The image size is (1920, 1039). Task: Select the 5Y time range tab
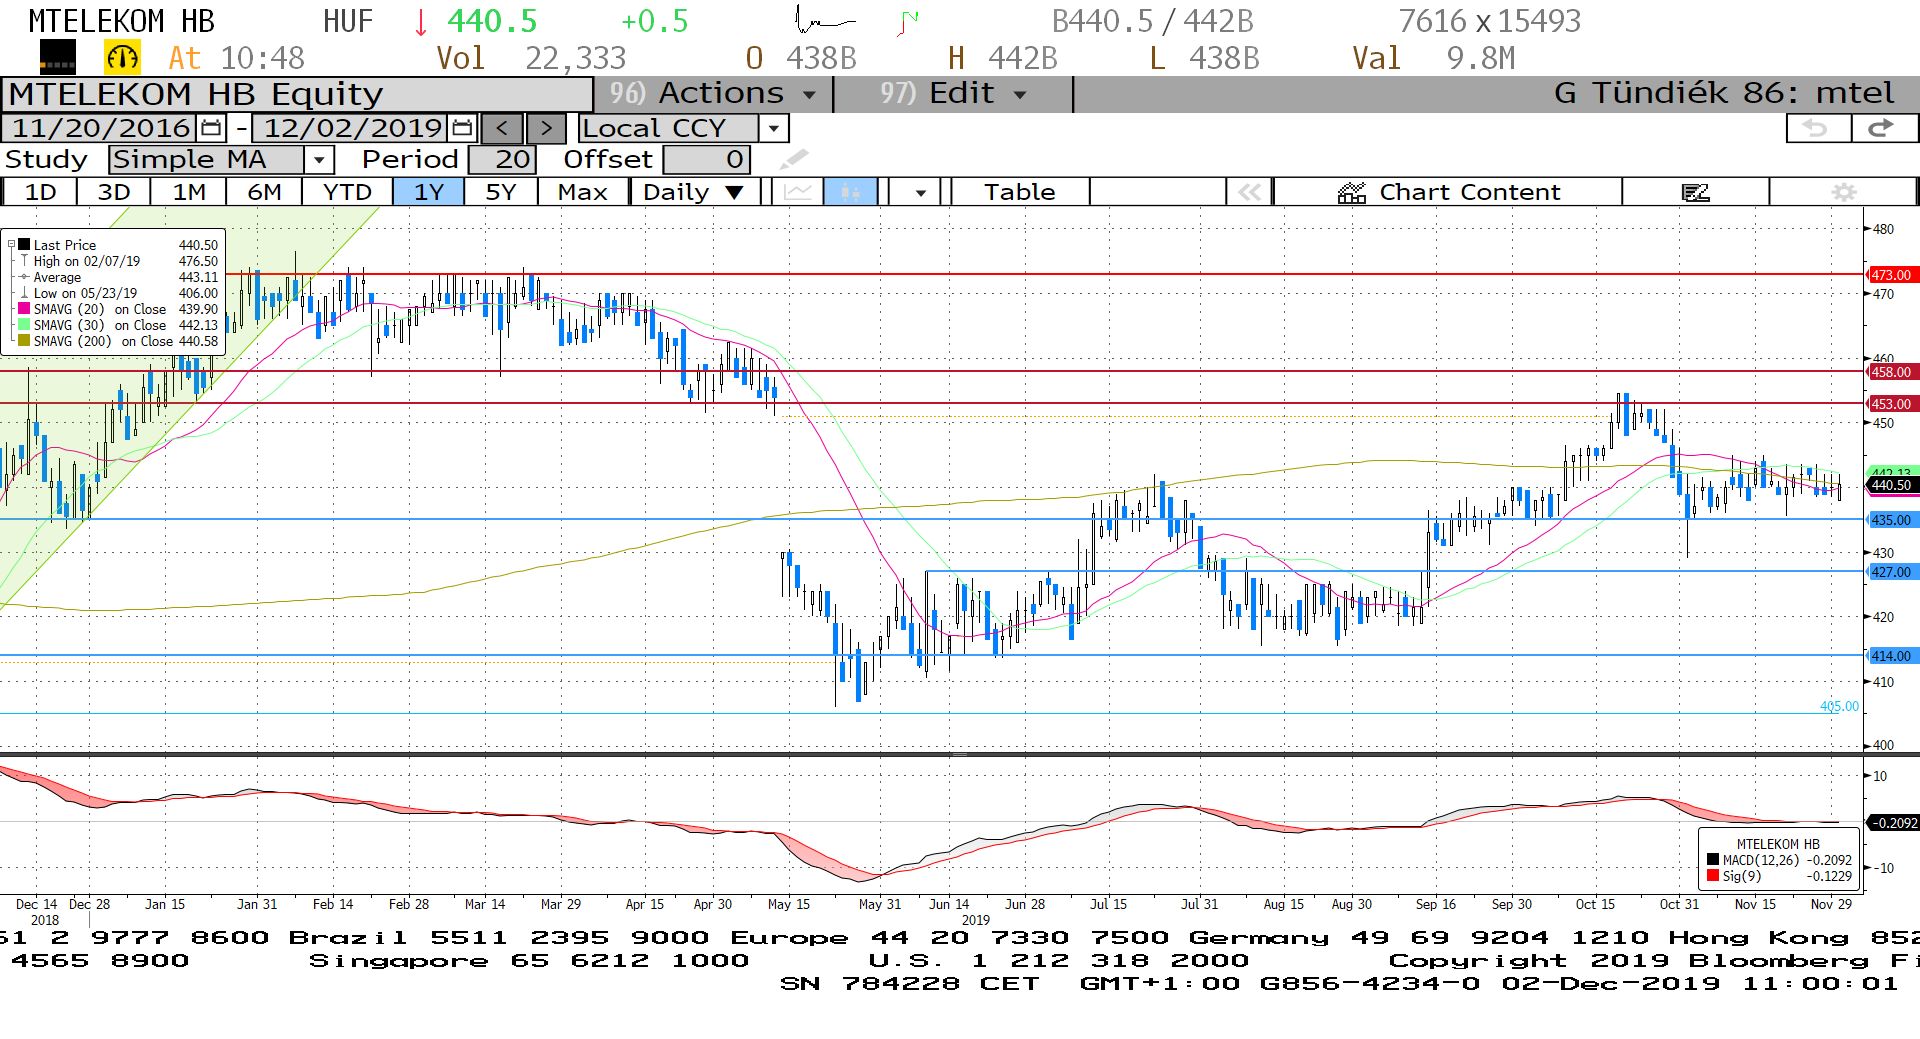[x=500, y=192]
